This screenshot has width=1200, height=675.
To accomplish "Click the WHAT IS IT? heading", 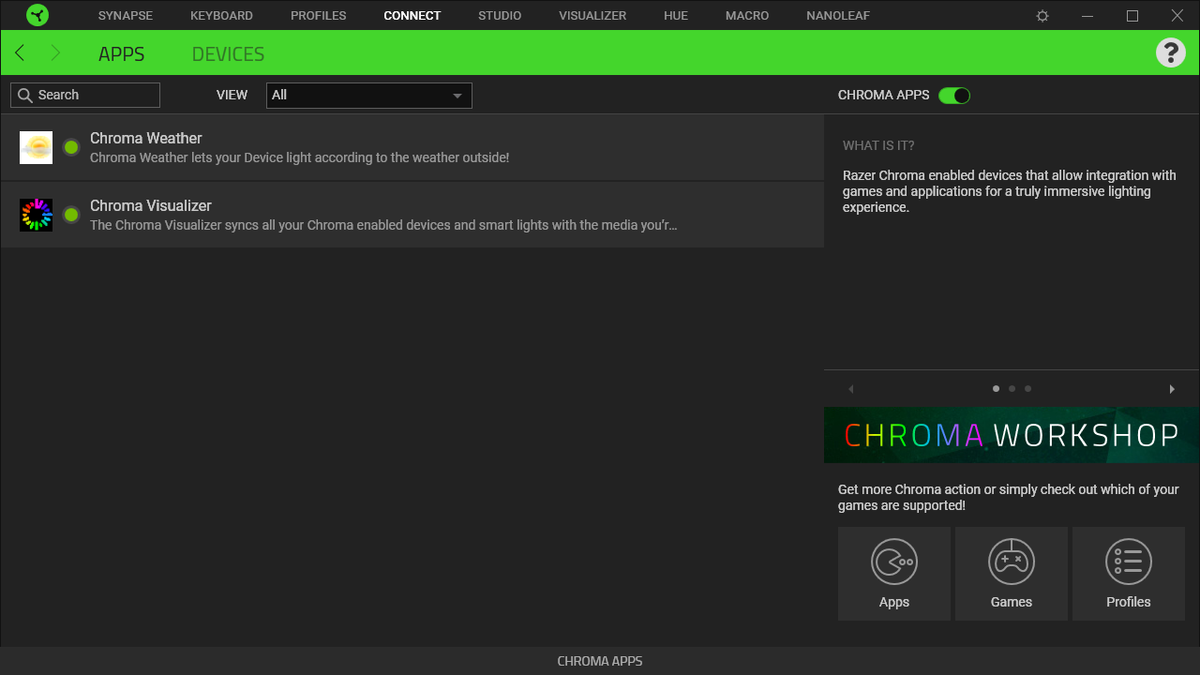I will point(878,146).
